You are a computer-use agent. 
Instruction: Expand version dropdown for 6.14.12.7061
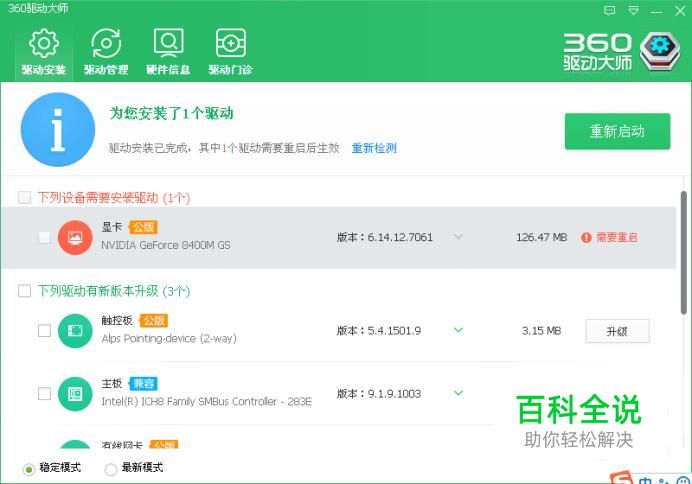pos(459,237)
